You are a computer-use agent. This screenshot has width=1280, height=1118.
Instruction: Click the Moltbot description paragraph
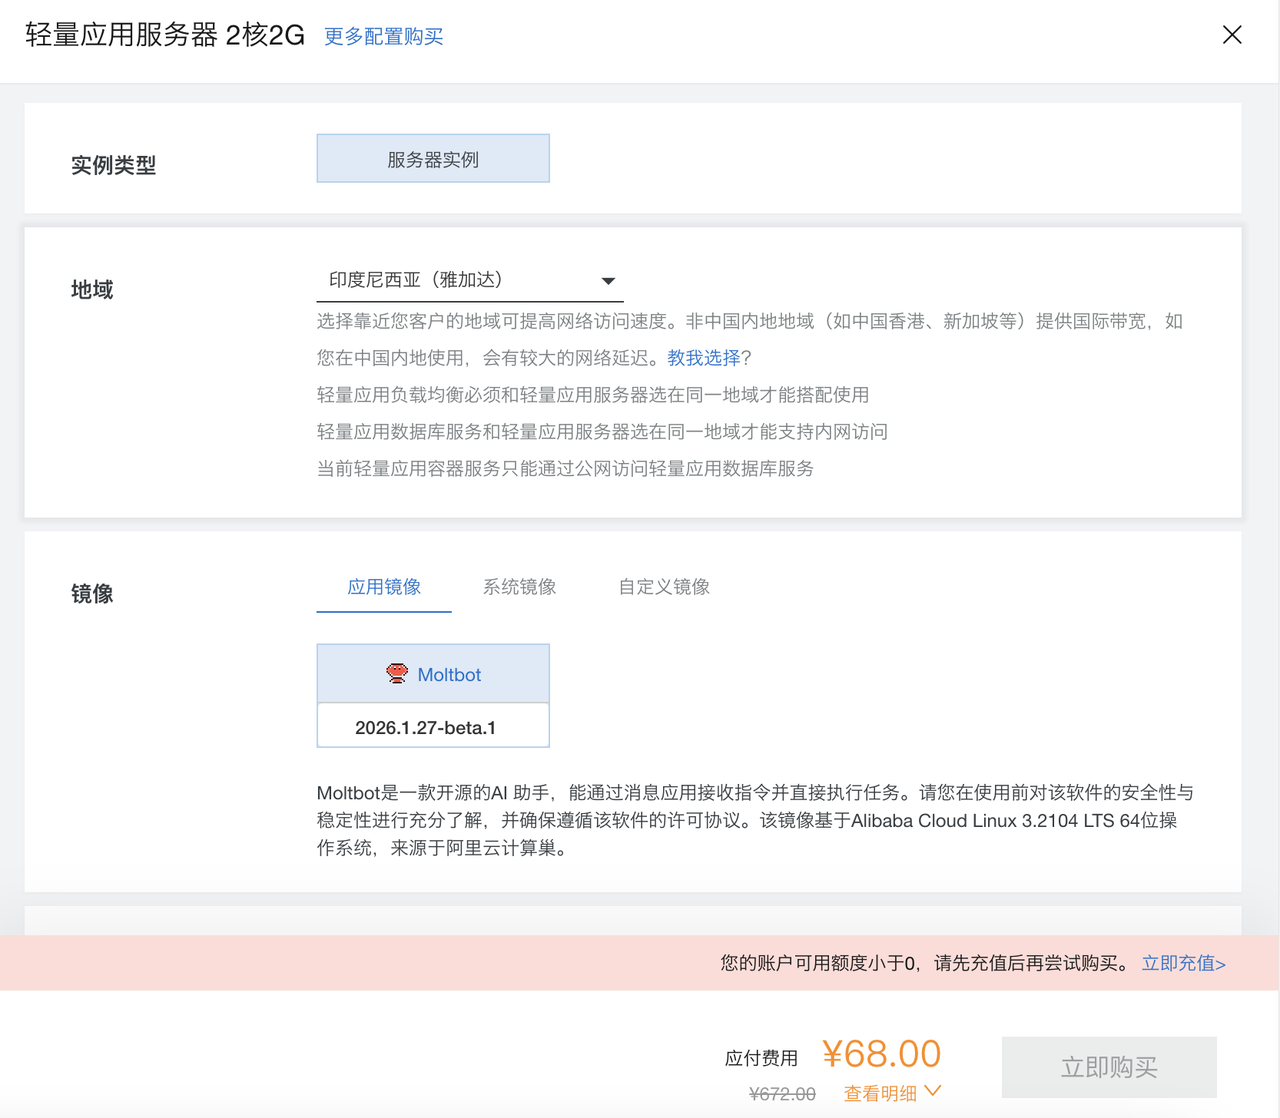click(x=755, y=820)
